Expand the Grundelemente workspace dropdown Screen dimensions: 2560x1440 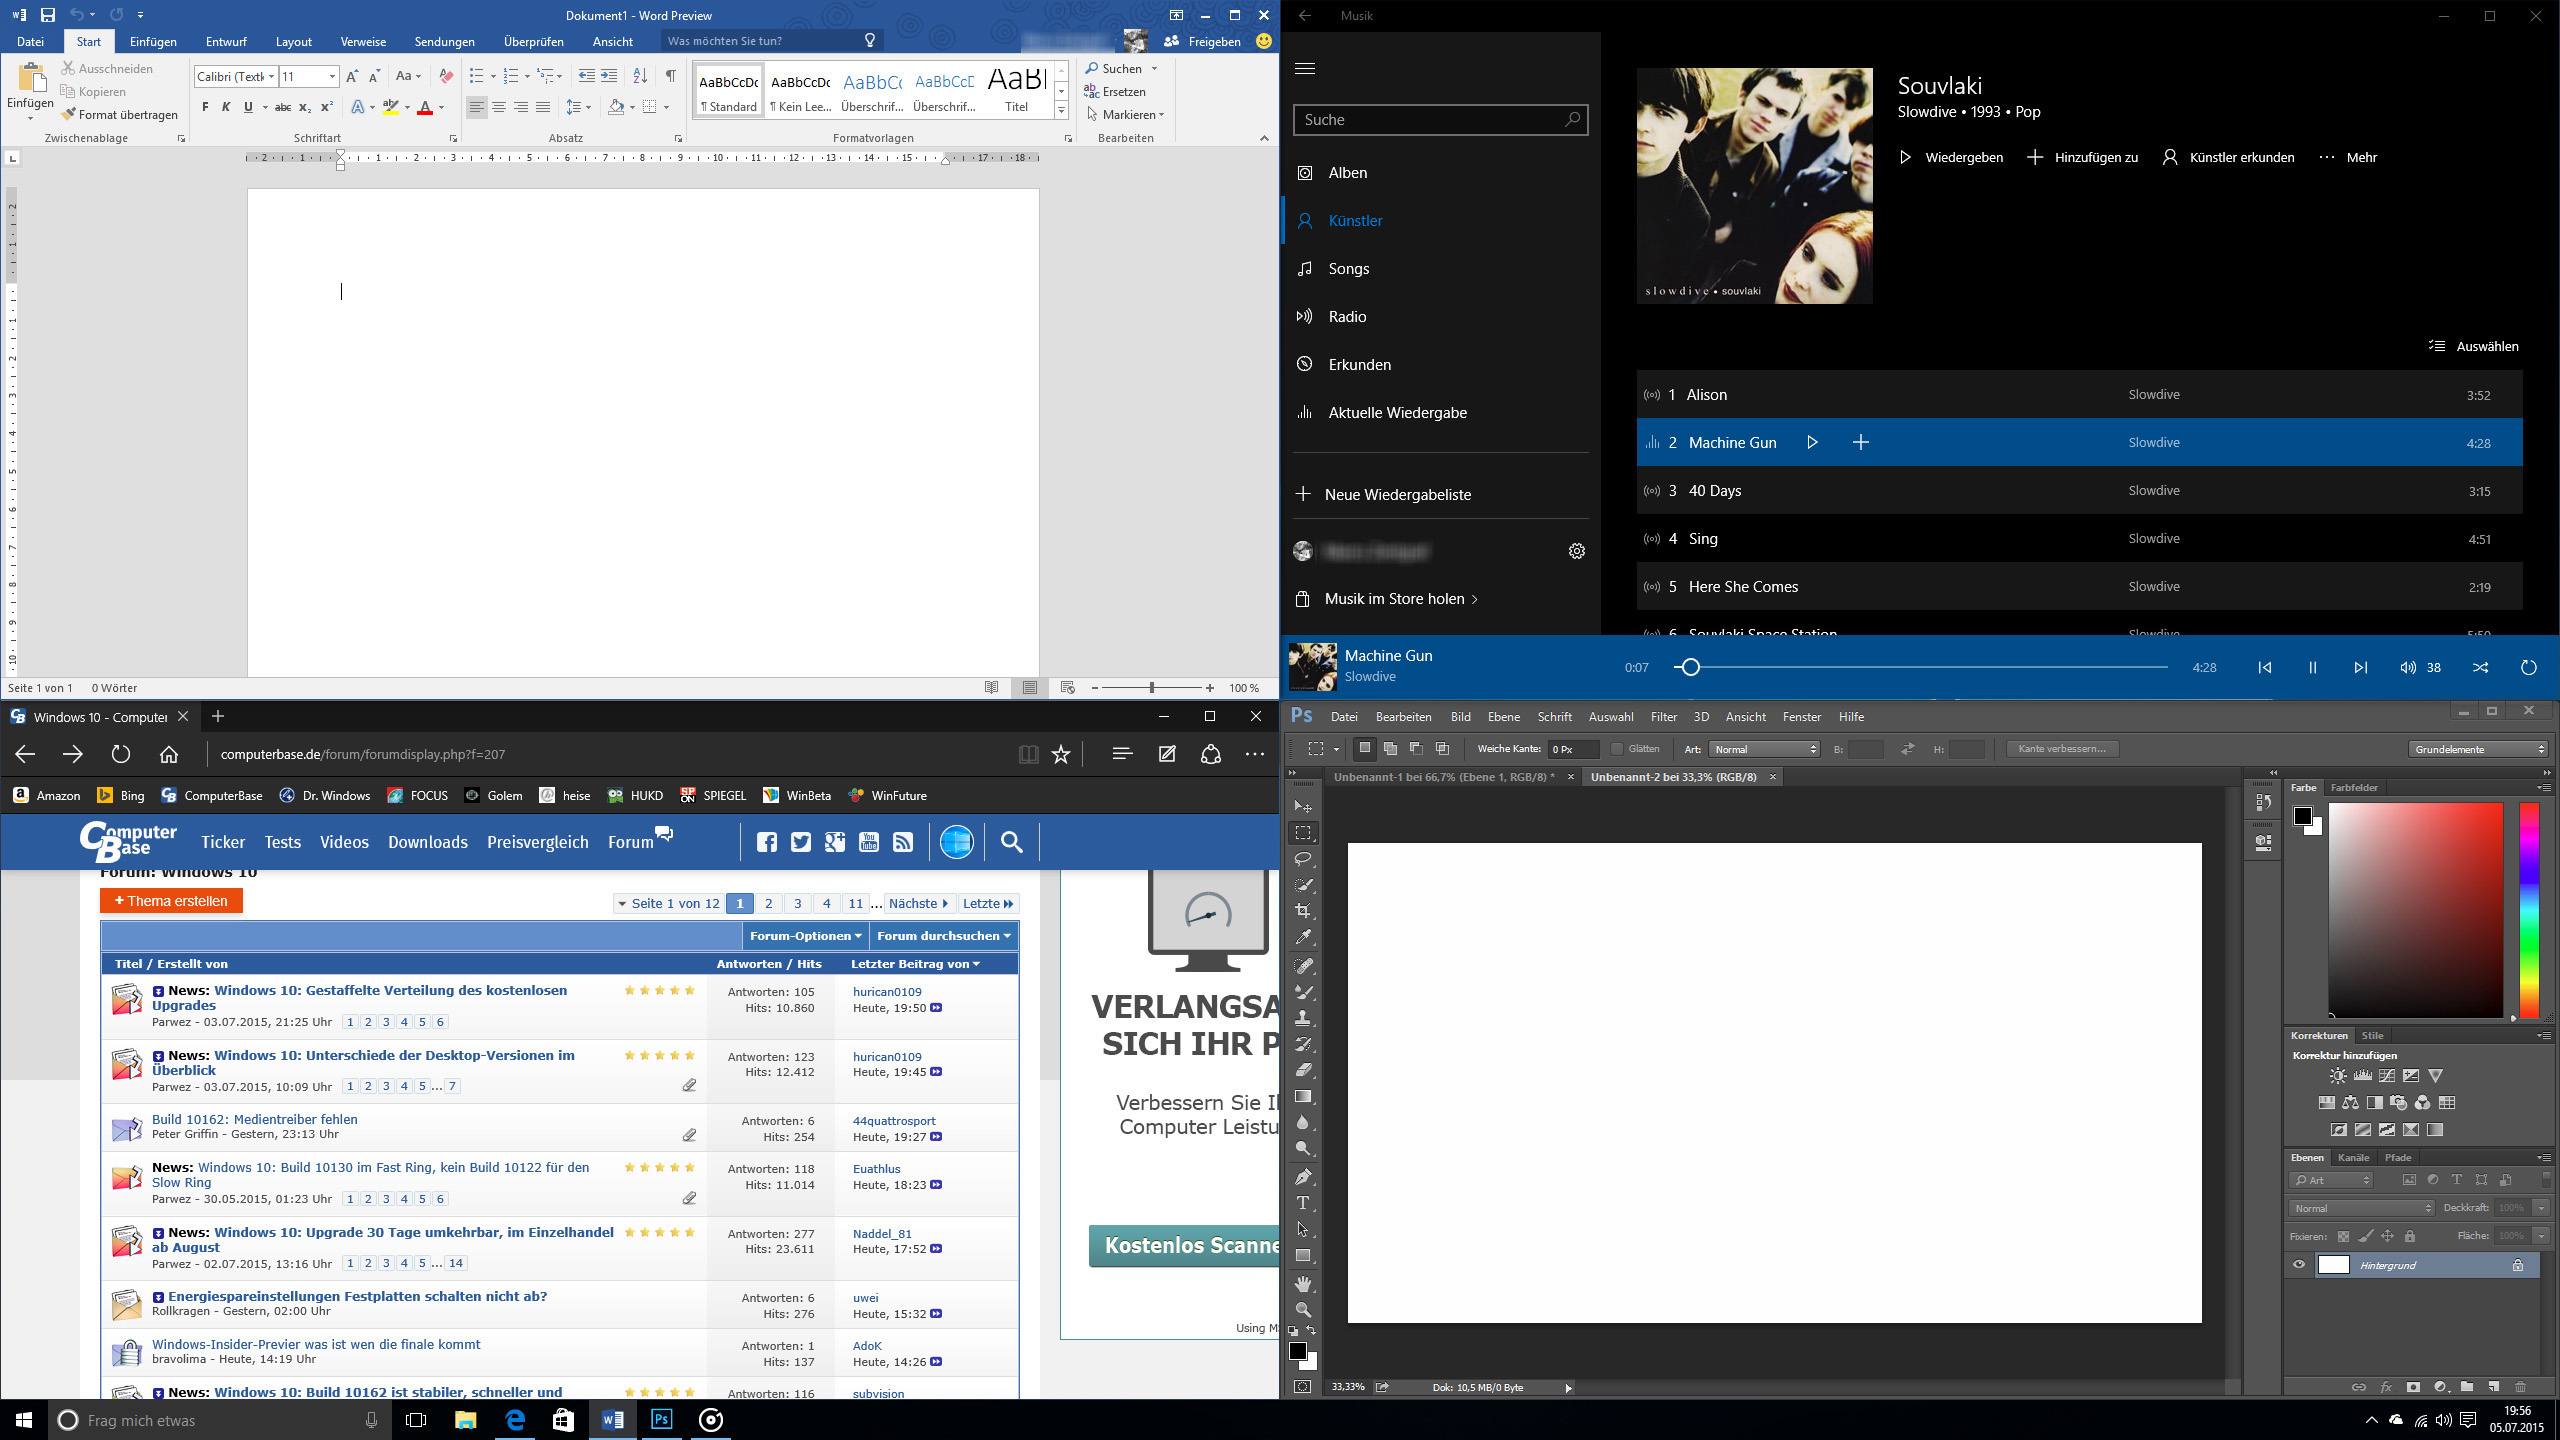click(2477, 749)
